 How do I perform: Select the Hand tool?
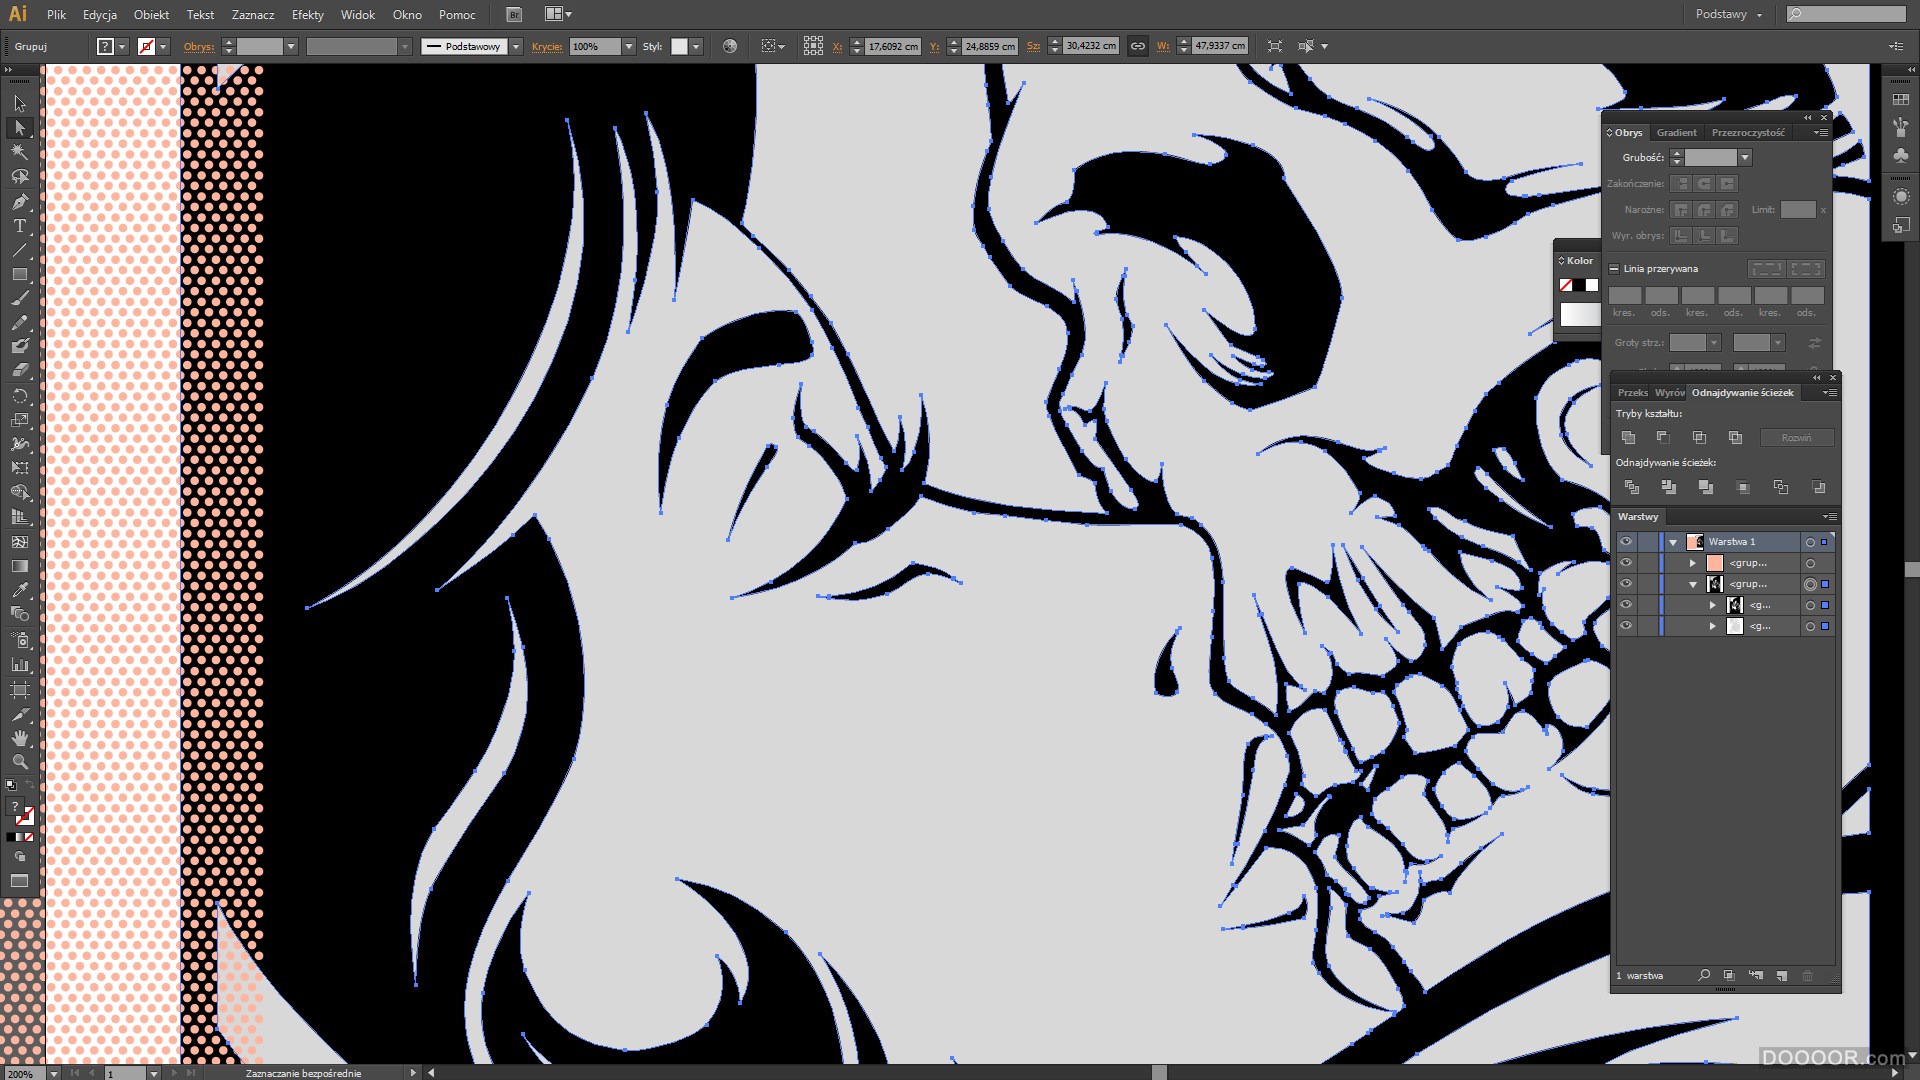[19, 738]
